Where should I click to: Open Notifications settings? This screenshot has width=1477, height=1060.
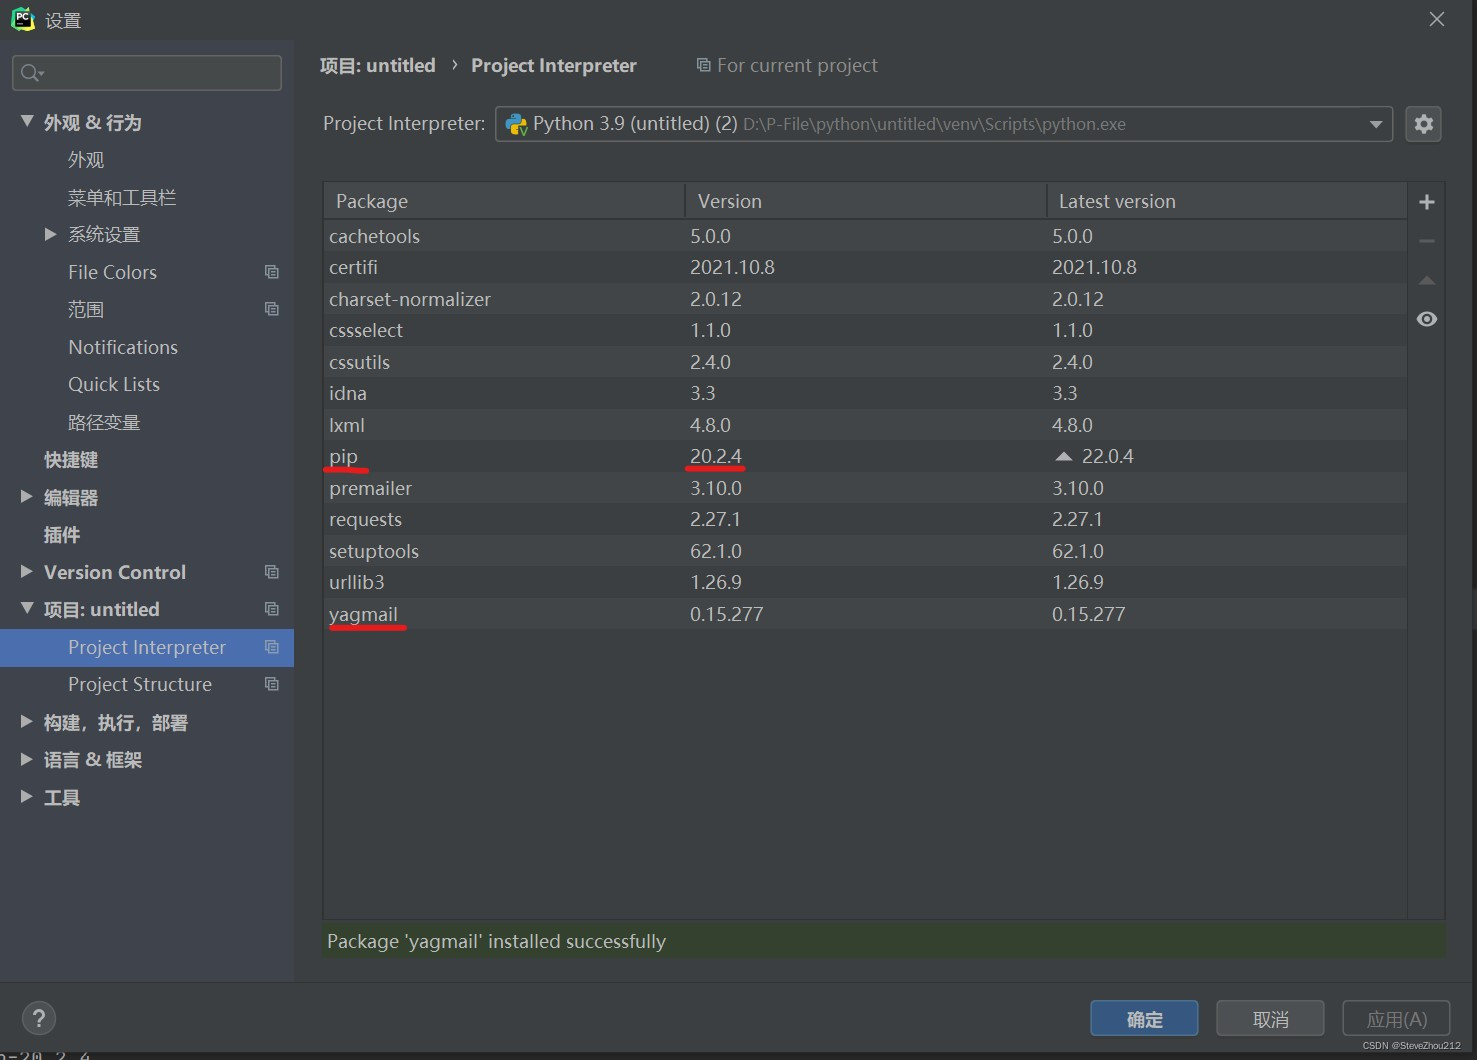click(x=123, y=347)
